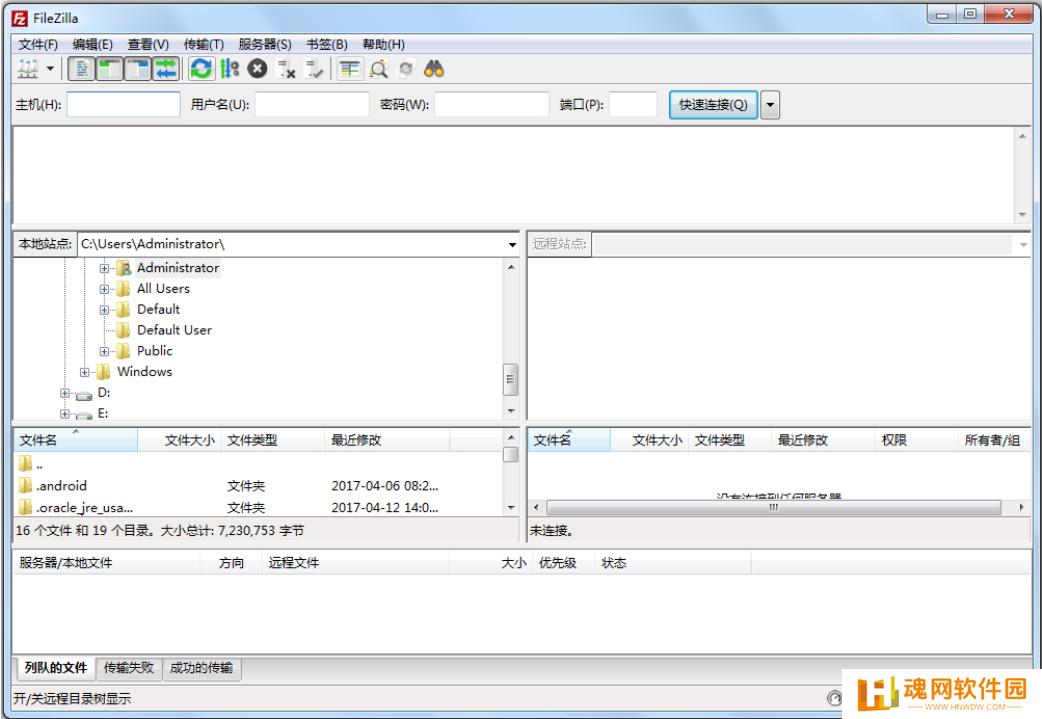Open 传输(T) menu
This screenshot has height=719, width=1042.
click(203, 45)
